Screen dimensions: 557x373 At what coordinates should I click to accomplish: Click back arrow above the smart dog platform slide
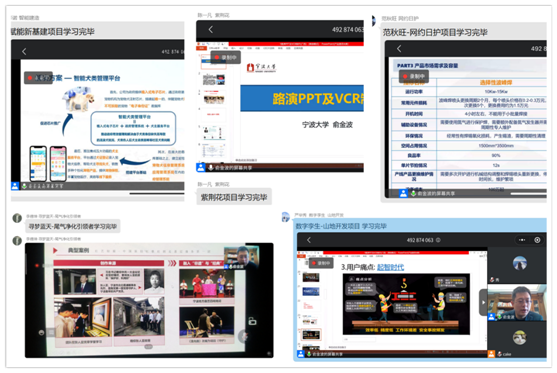point(24,52)
